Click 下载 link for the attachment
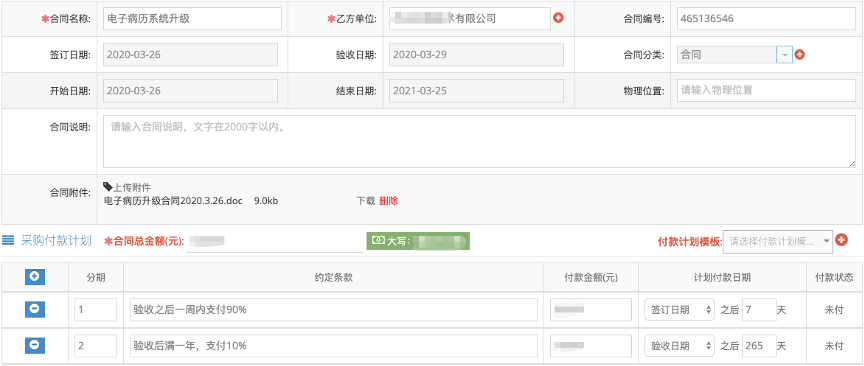This screenshot has width=864, height=366. pyautogui.click(x=366, y=201)
